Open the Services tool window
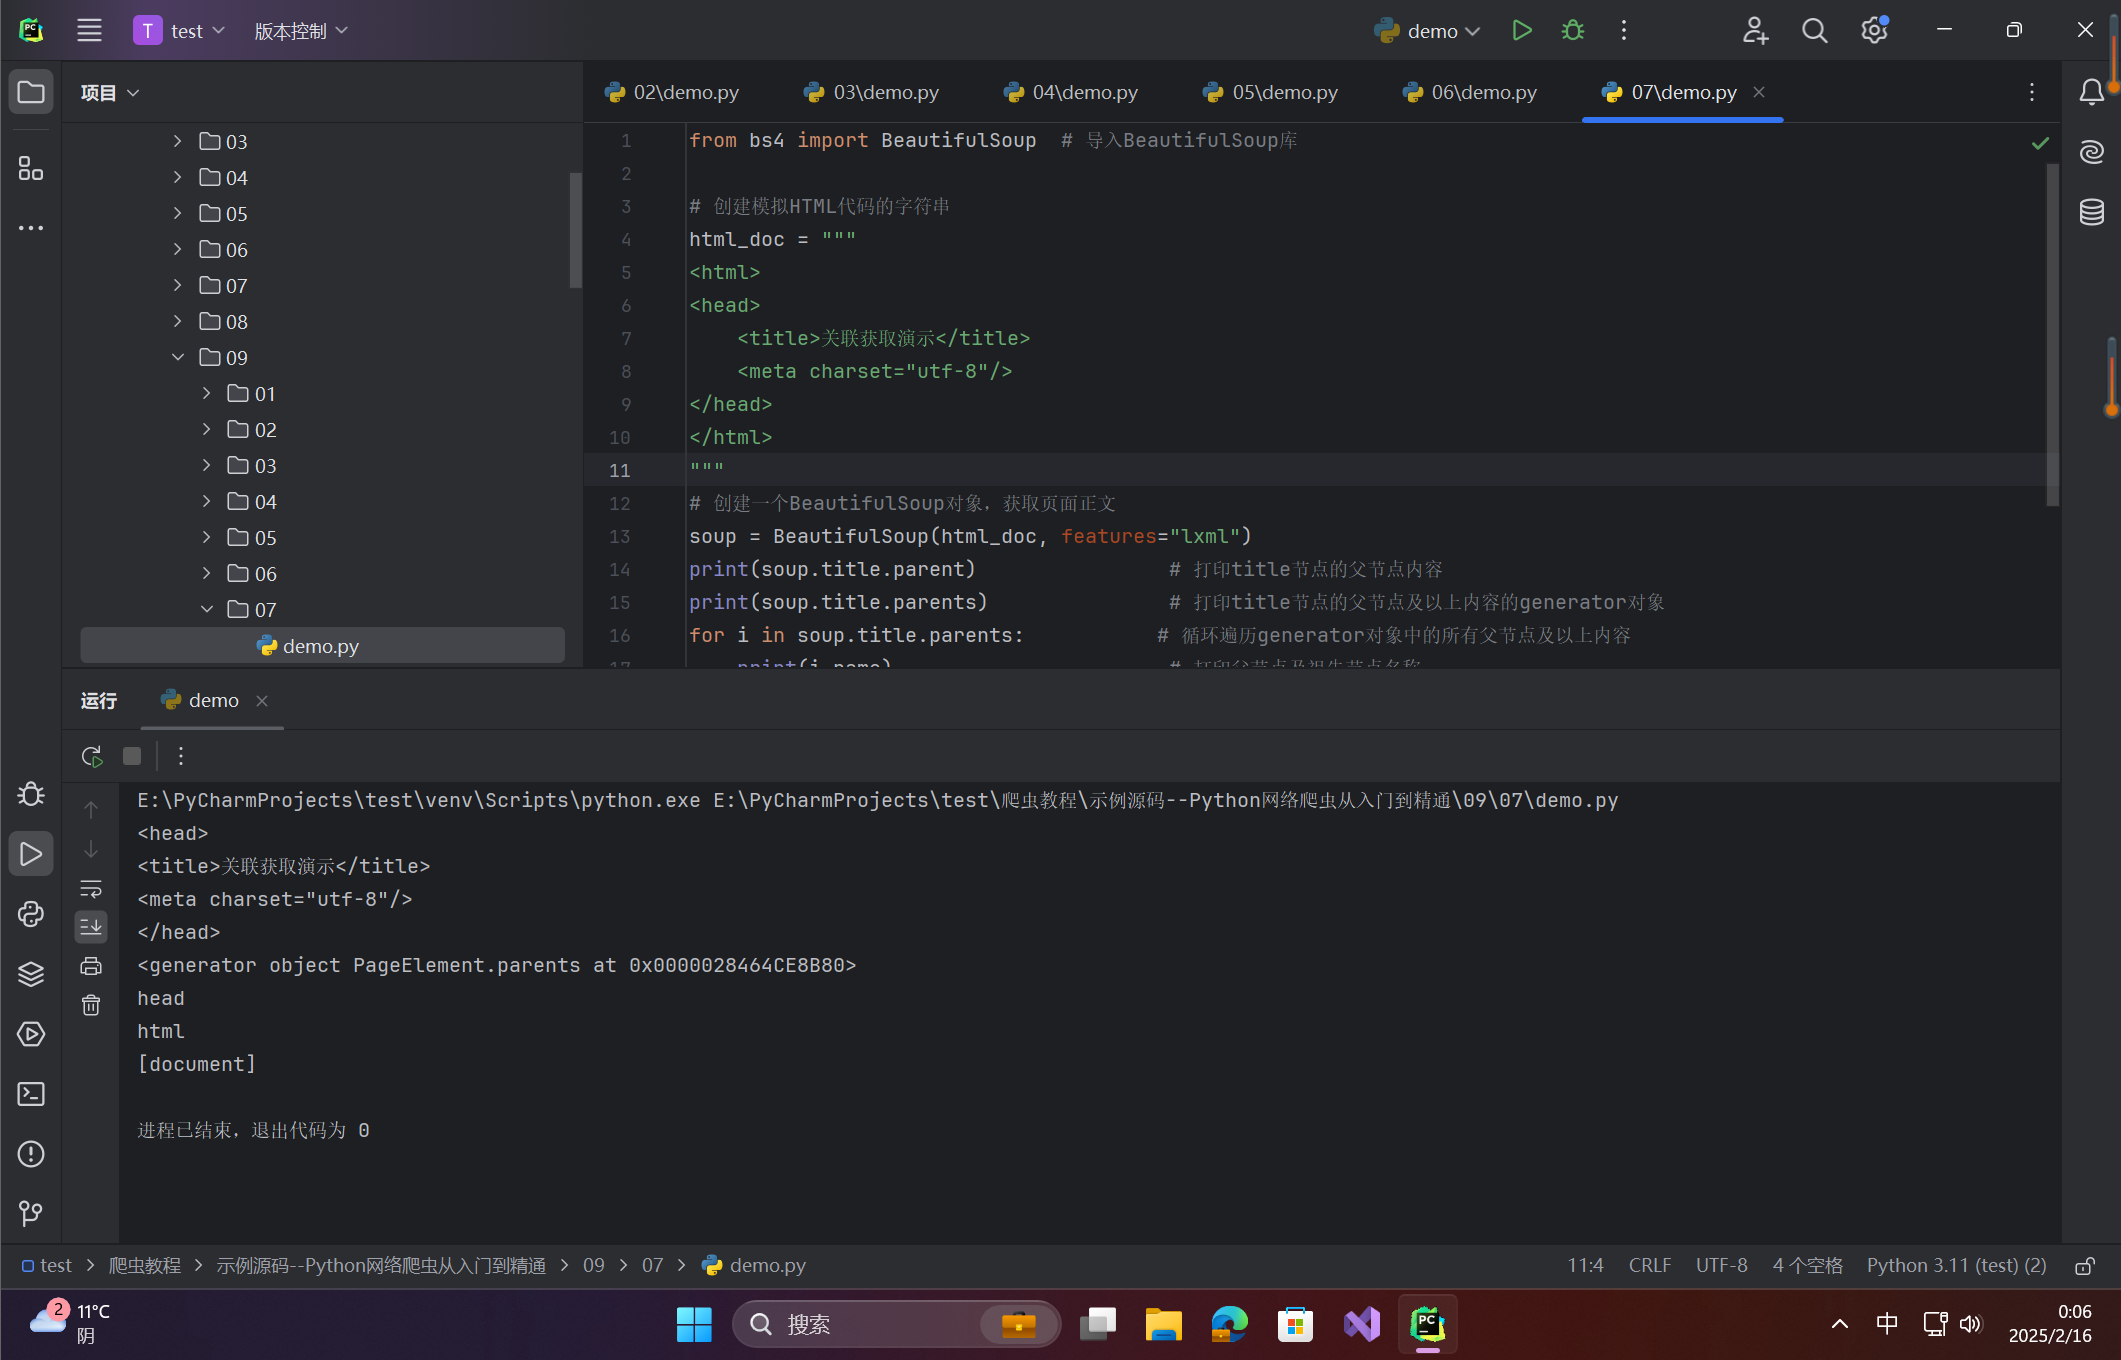This screenshot has width=2121, height=1360. pos(31,1034)
